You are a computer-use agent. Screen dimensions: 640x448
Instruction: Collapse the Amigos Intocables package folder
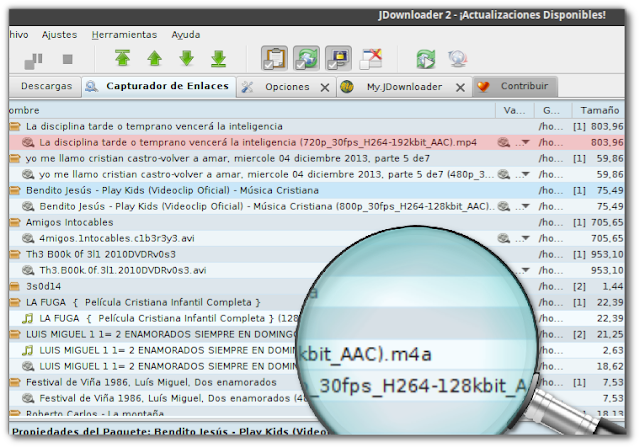point(15,222)
